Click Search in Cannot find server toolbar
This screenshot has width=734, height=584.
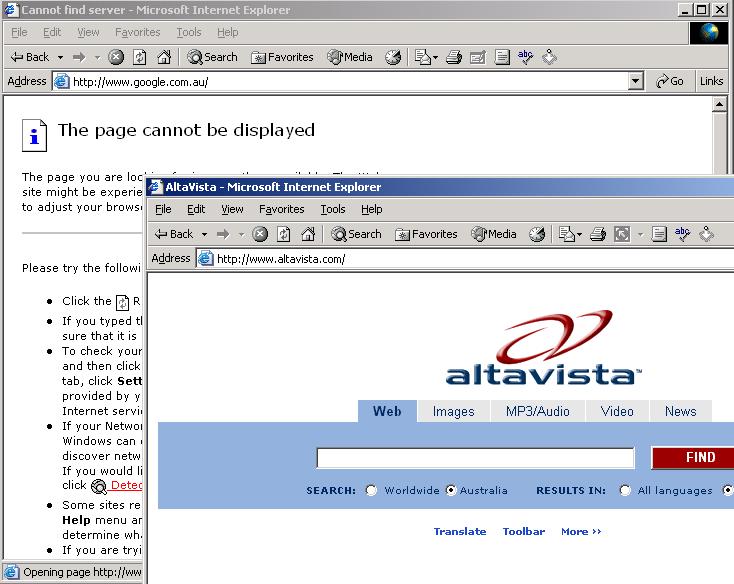coord(212,57)
